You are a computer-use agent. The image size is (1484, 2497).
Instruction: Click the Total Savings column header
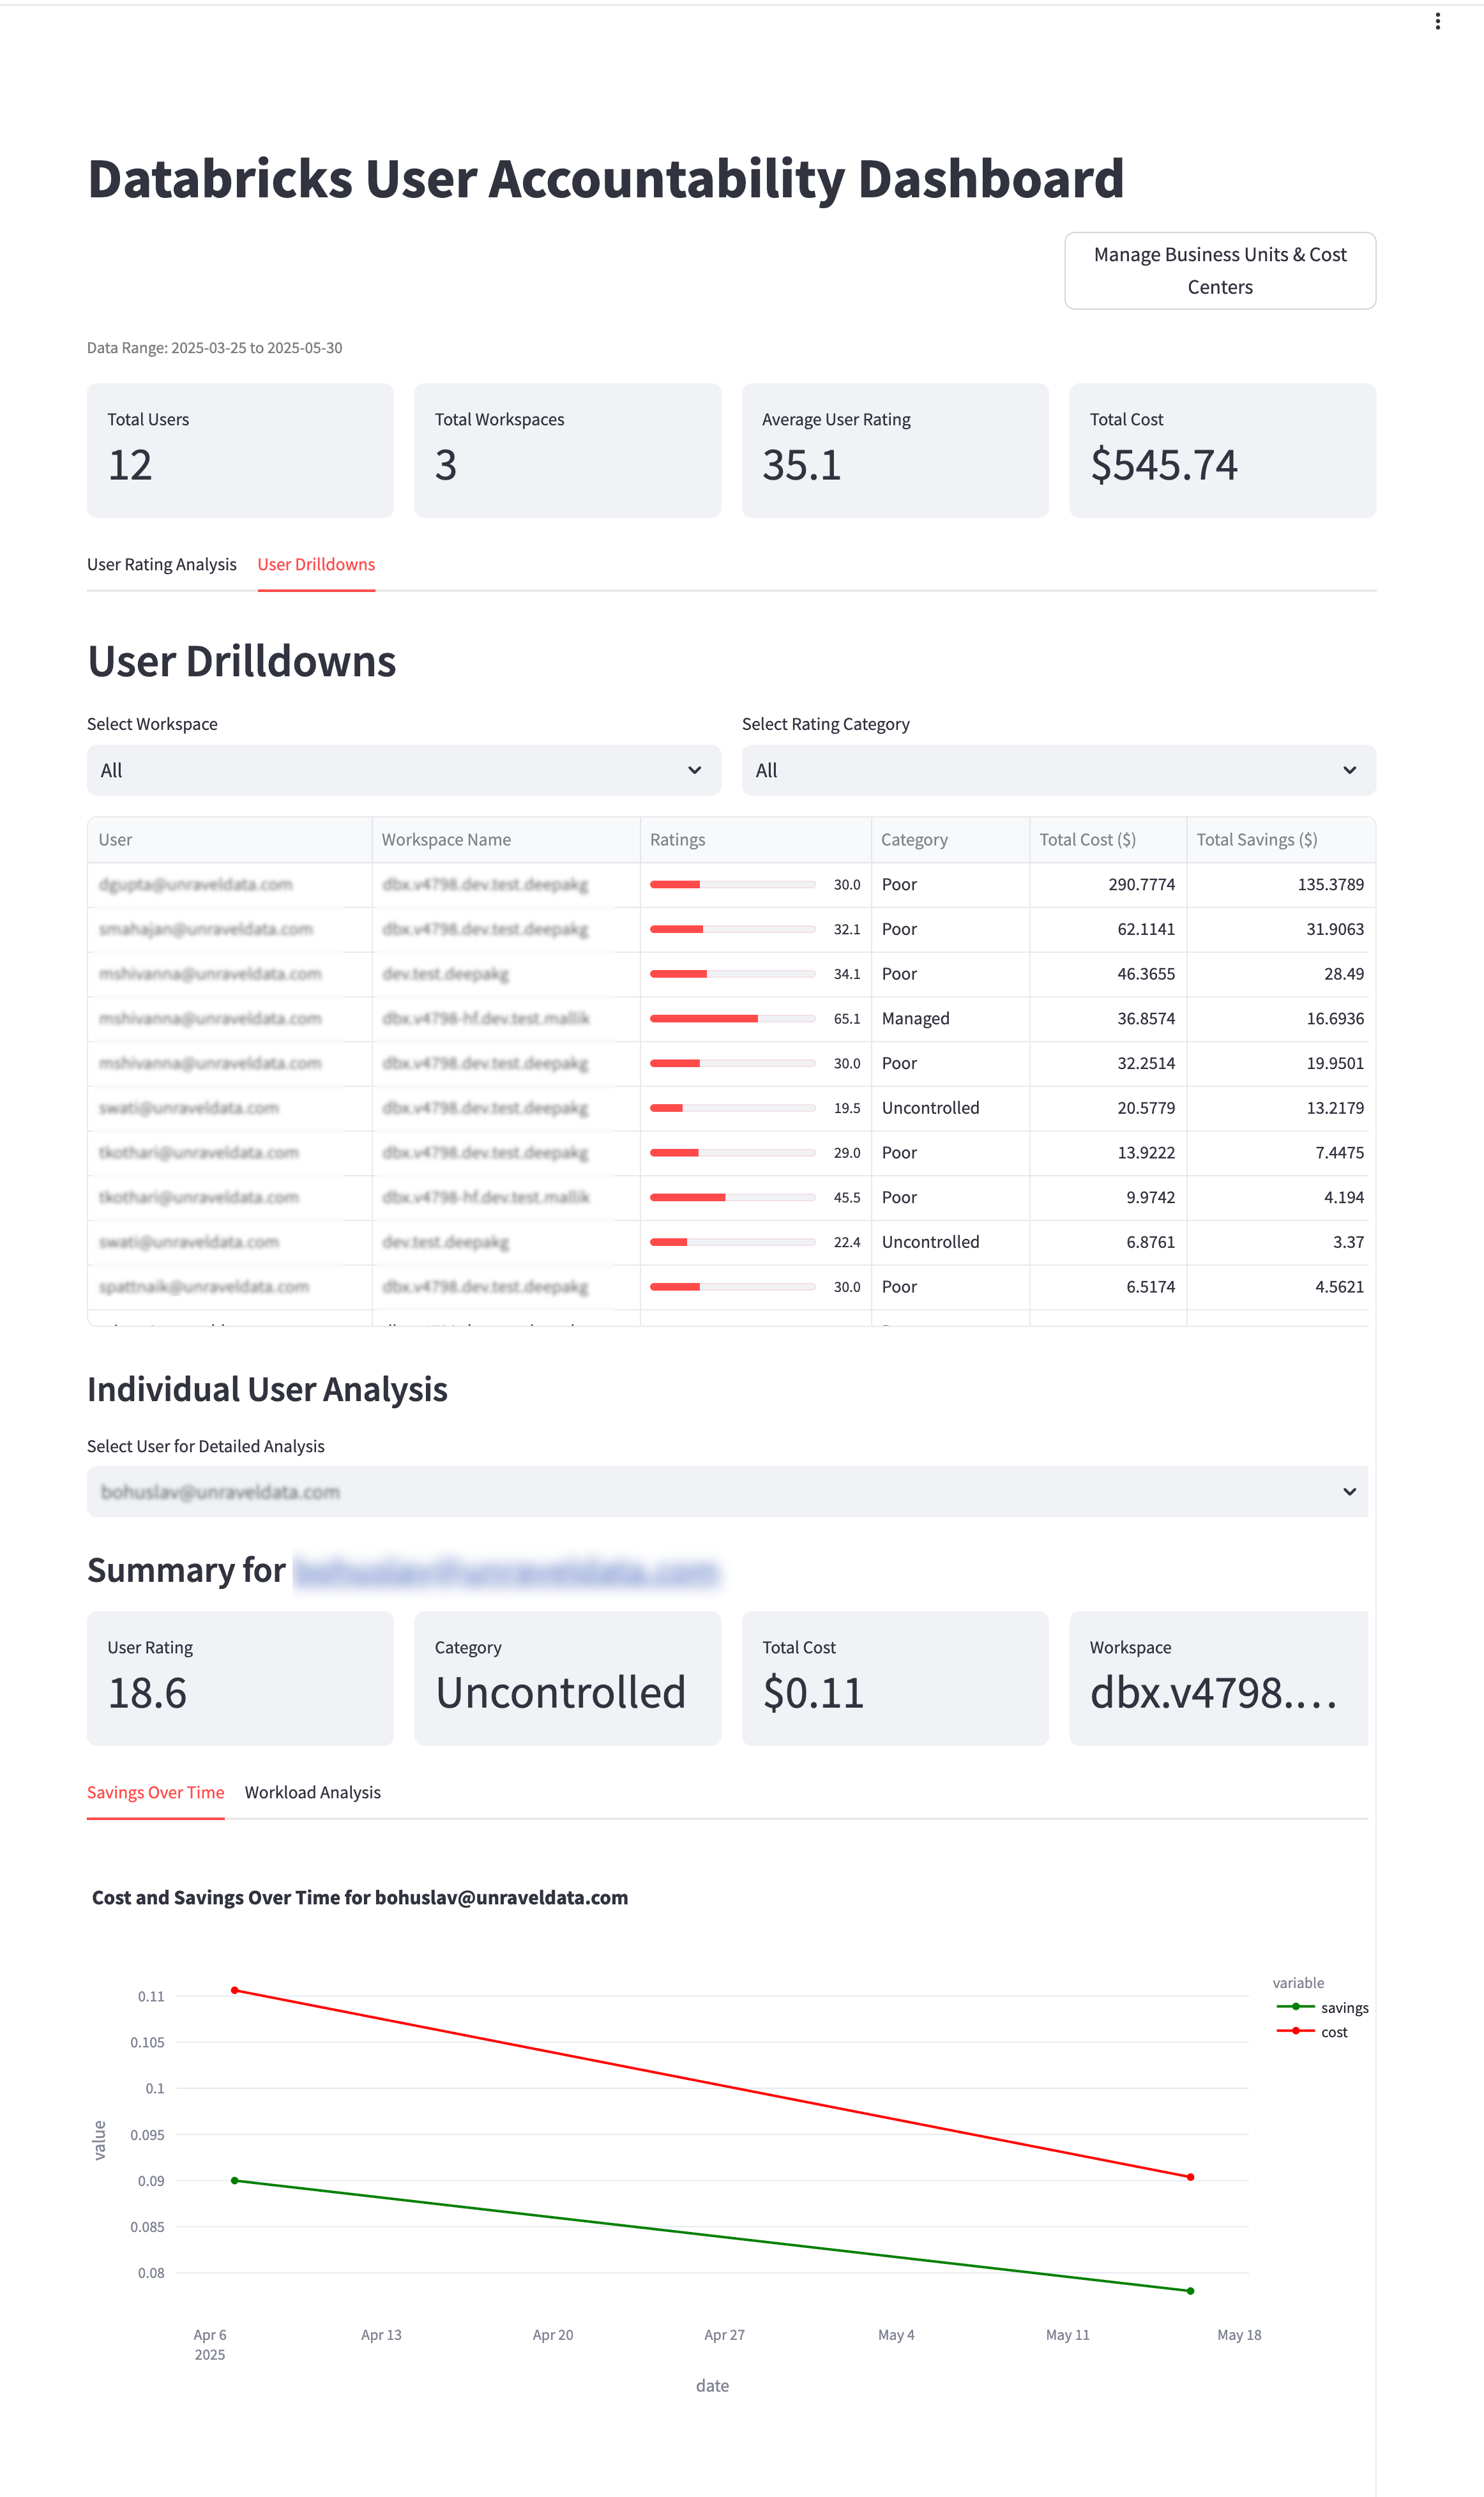[1259, 839]
